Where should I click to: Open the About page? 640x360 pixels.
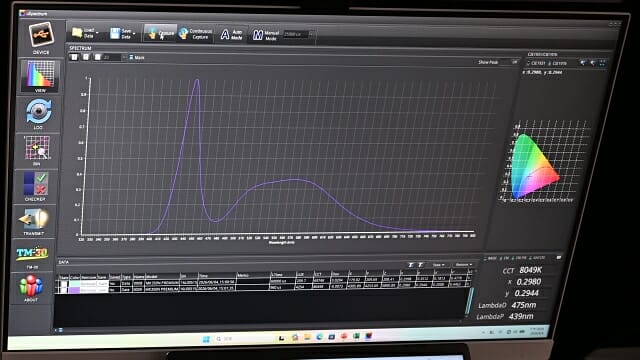point(31,288)
